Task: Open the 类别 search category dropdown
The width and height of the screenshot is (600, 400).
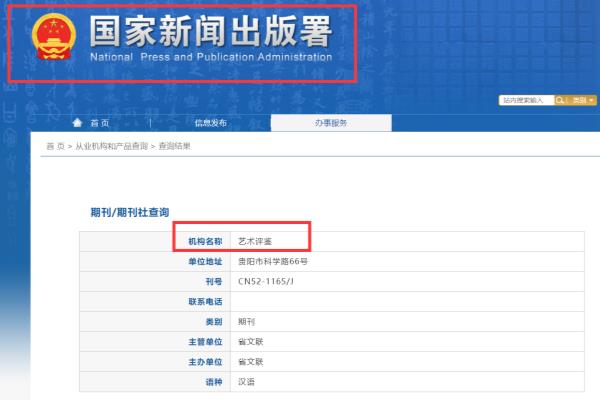Action: 582,100
